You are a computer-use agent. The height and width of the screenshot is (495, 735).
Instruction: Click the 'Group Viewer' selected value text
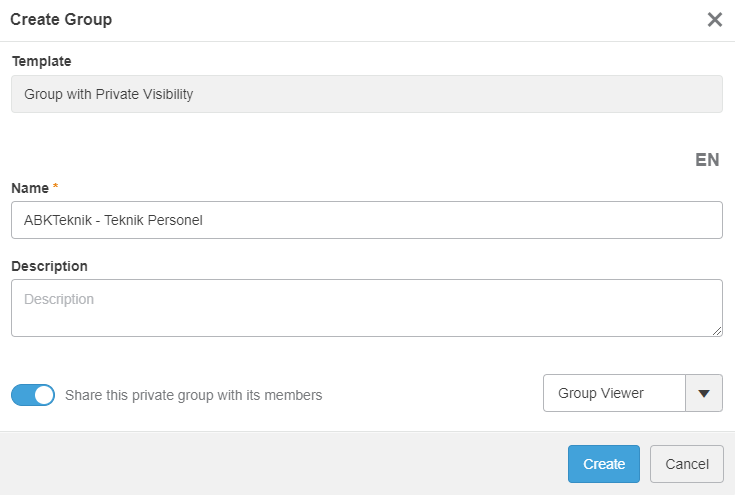pyautogui.click(x=600, y=394)
